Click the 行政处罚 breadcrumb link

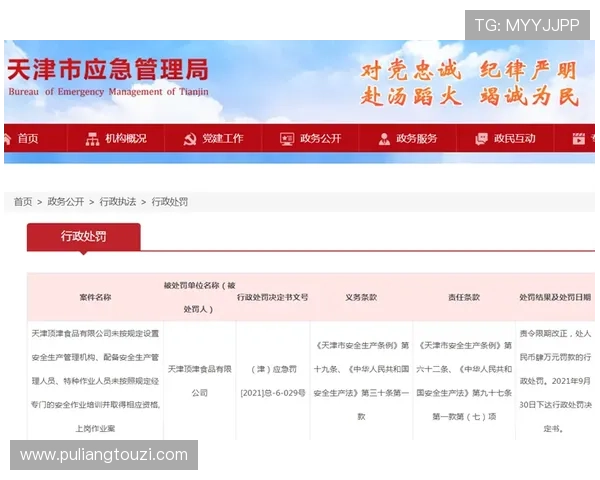[170, 202]
